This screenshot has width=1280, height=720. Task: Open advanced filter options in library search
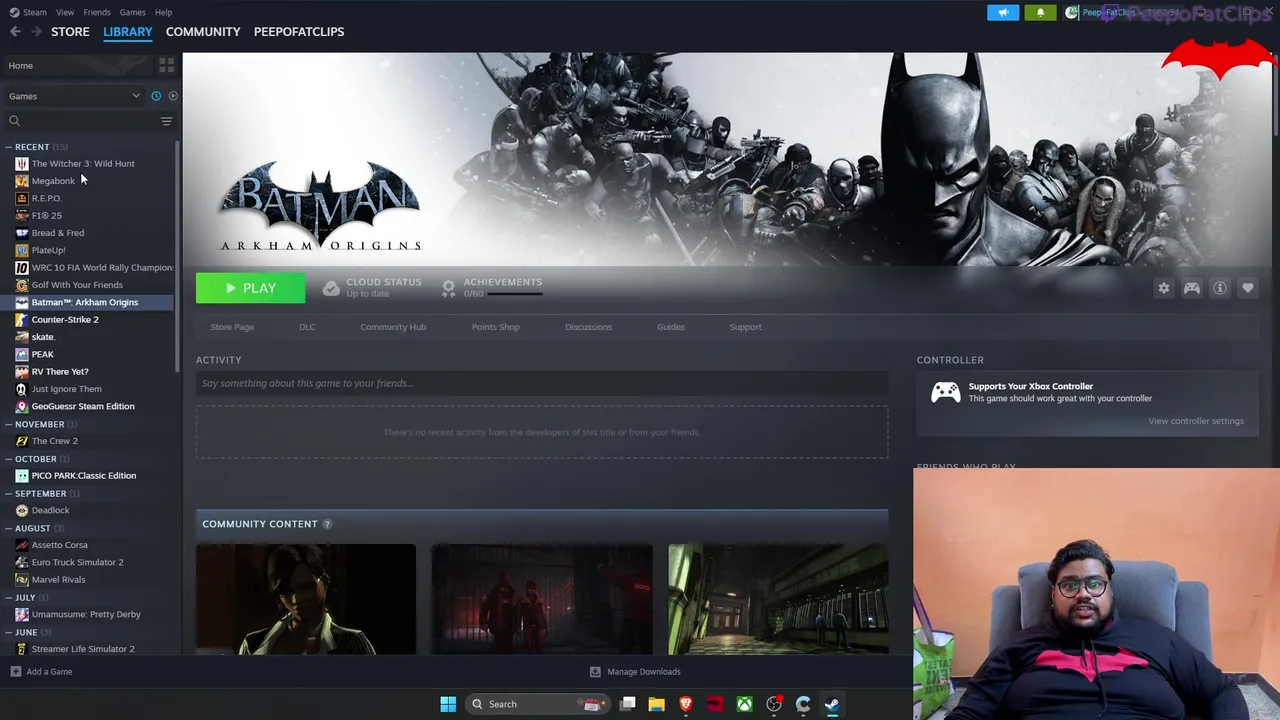pyautogui.click(x=166, y=121)
